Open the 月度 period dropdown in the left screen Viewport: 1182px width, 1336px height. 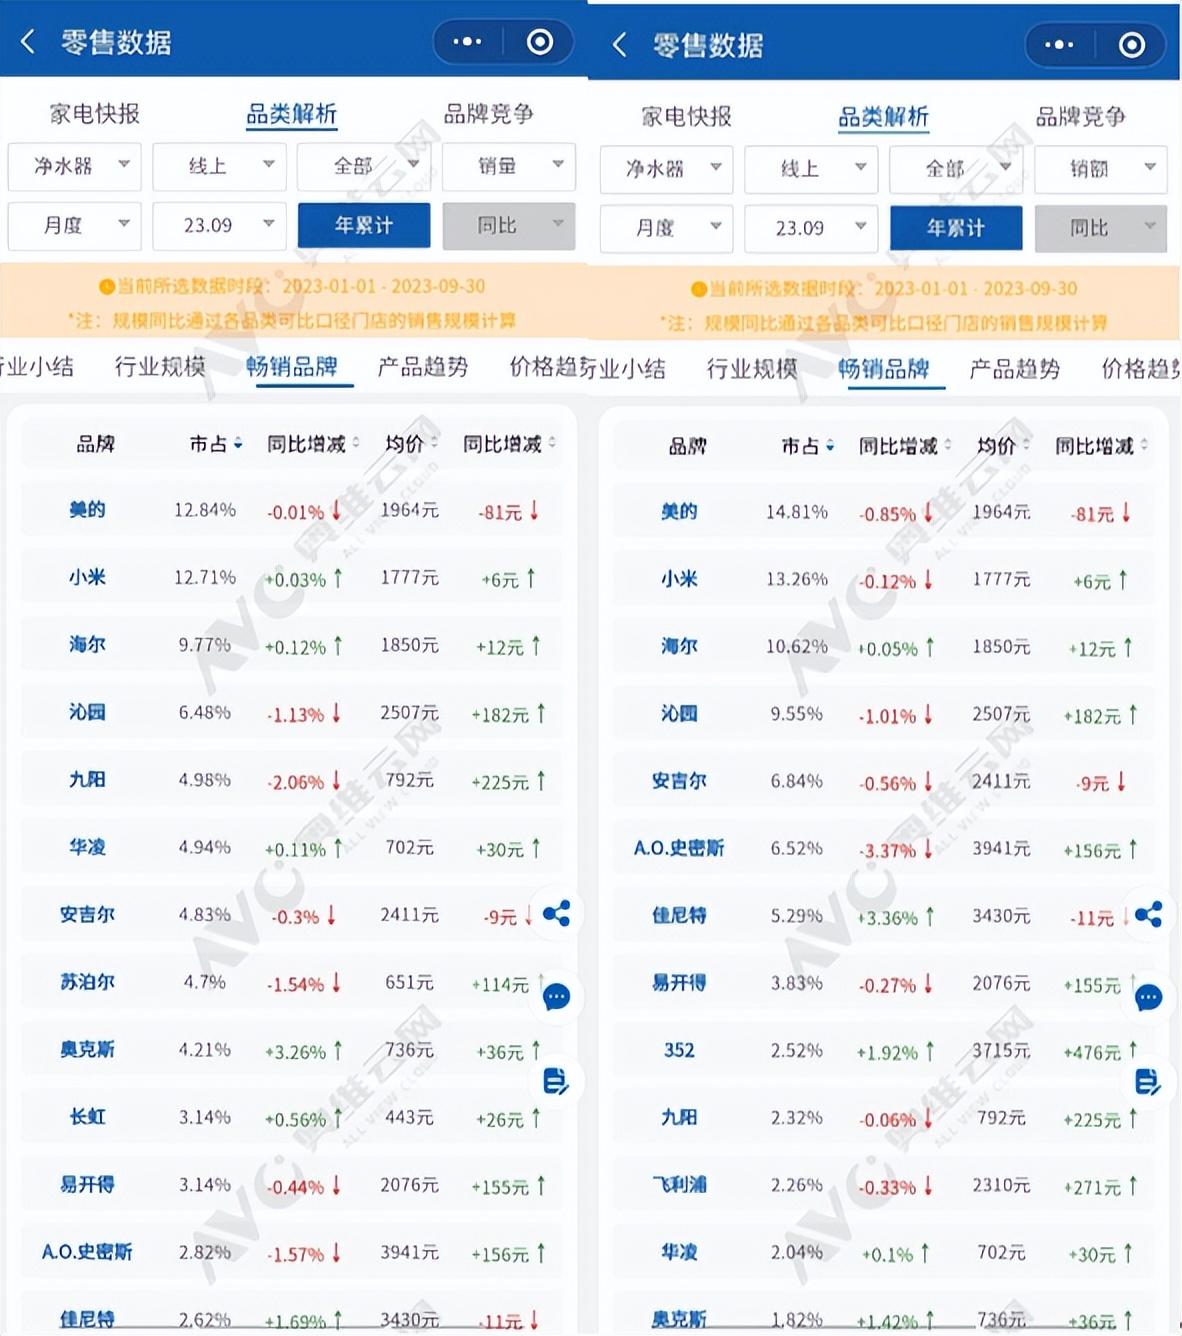(x=74, y=226)
